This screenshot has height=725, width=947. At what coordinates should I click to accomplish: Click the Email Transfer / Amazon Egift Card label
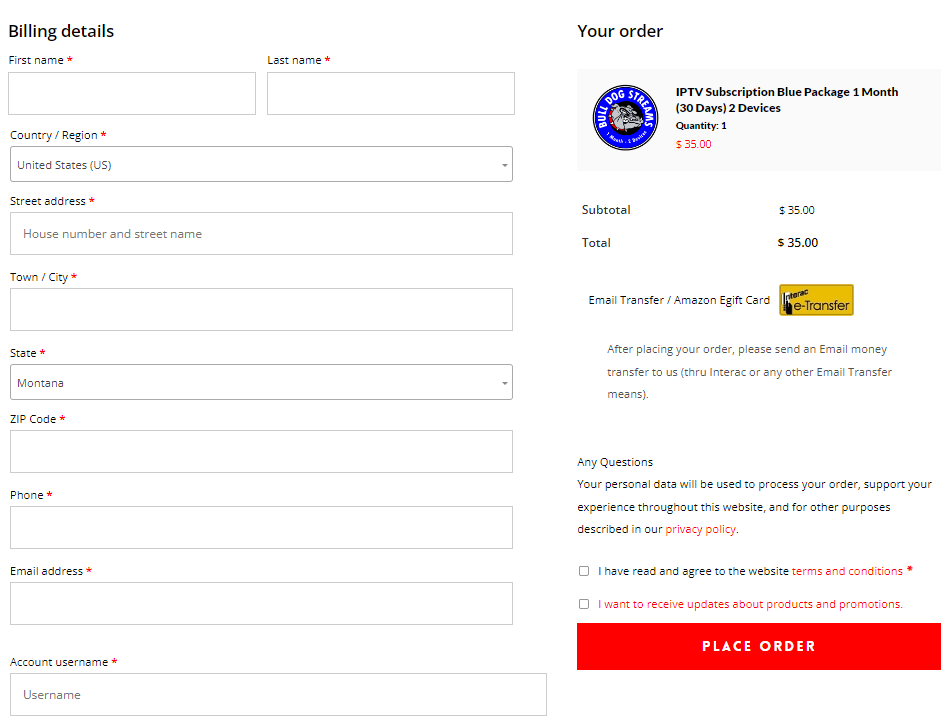point(679,300)
